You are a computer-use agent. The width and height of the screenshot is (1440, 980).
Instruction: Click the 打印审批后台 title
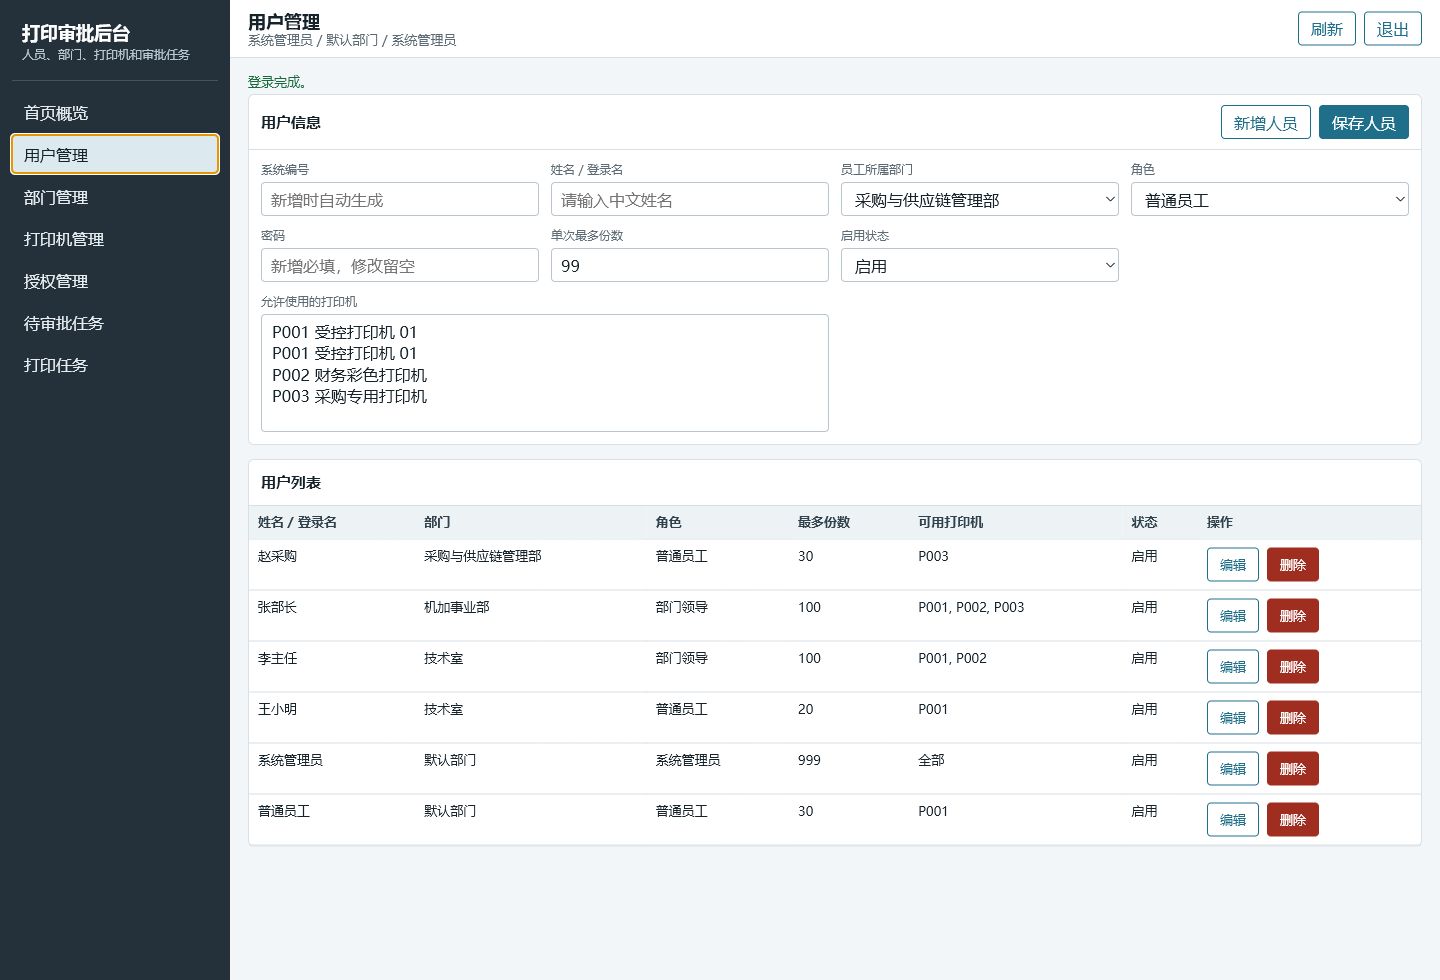click(x=76, y=33)
